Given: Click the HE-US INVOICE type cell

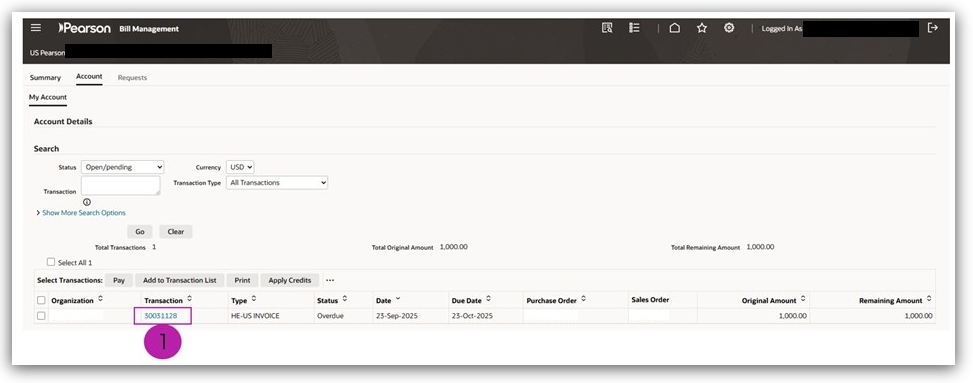Looking at the screenshot, I should click(256, 315).
